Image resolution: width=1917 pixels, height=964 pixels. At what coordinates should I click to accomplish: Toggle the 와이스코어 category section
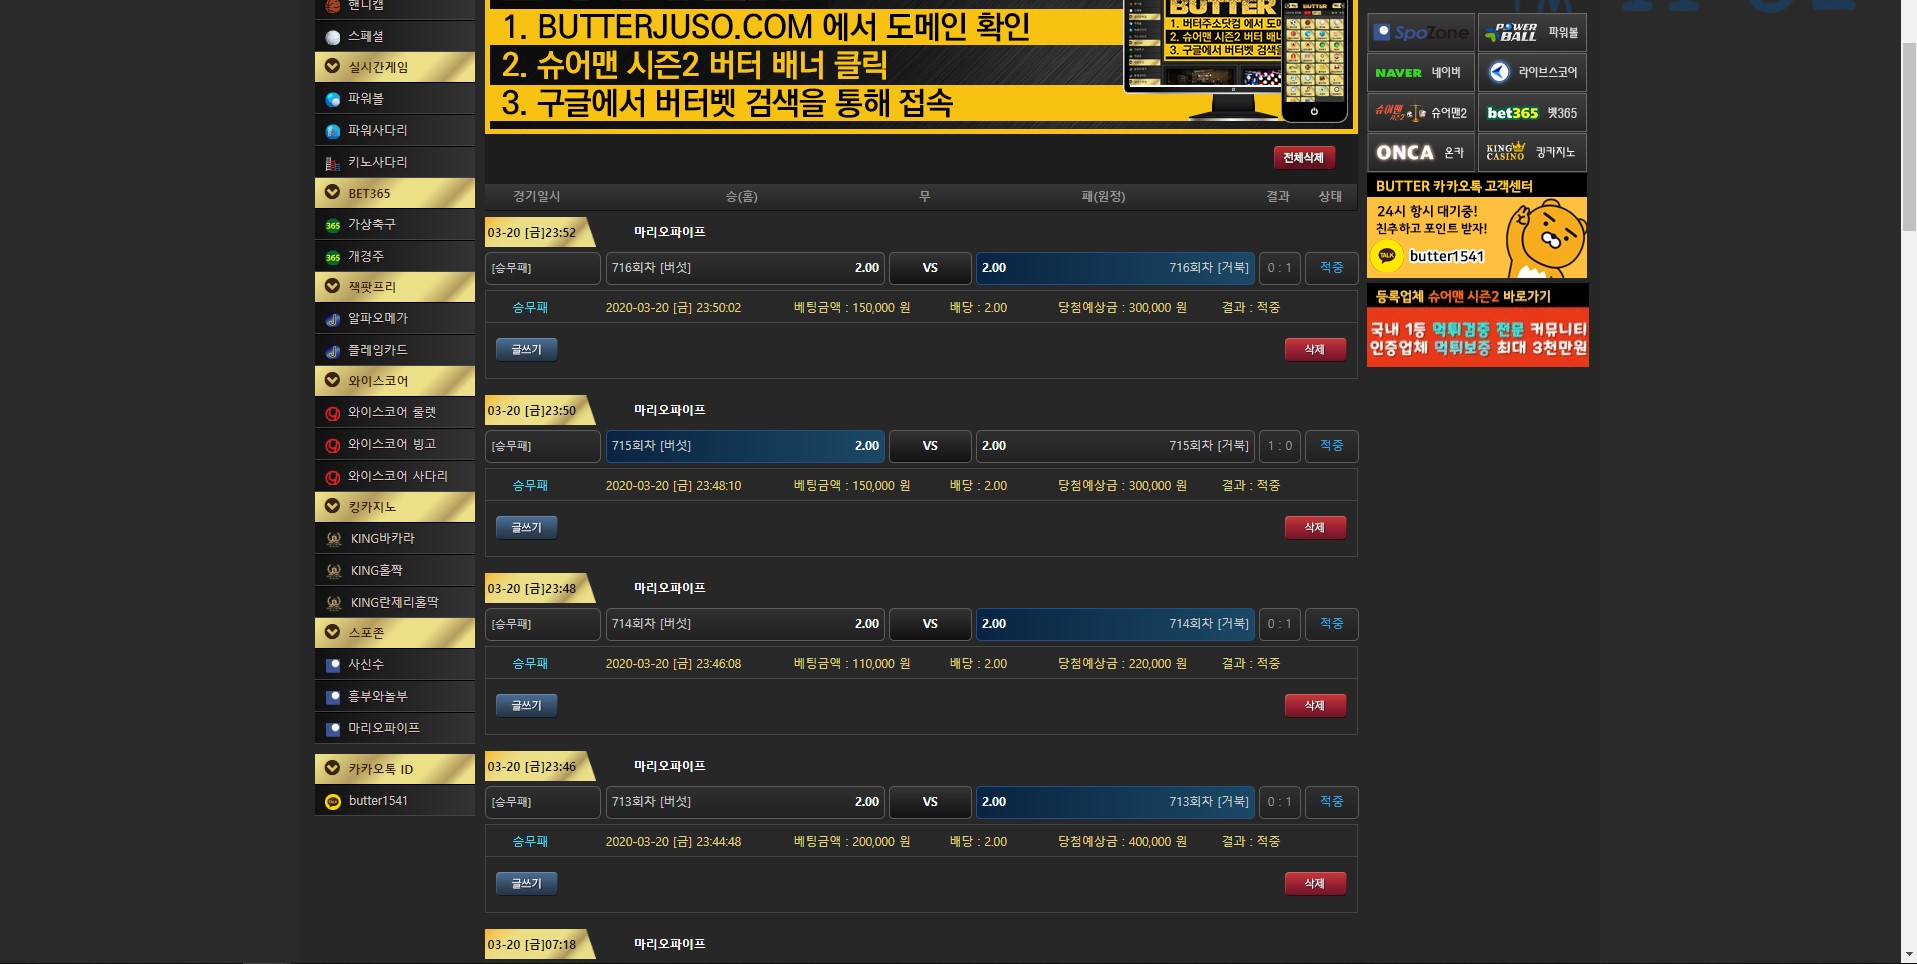pos(395,381)
